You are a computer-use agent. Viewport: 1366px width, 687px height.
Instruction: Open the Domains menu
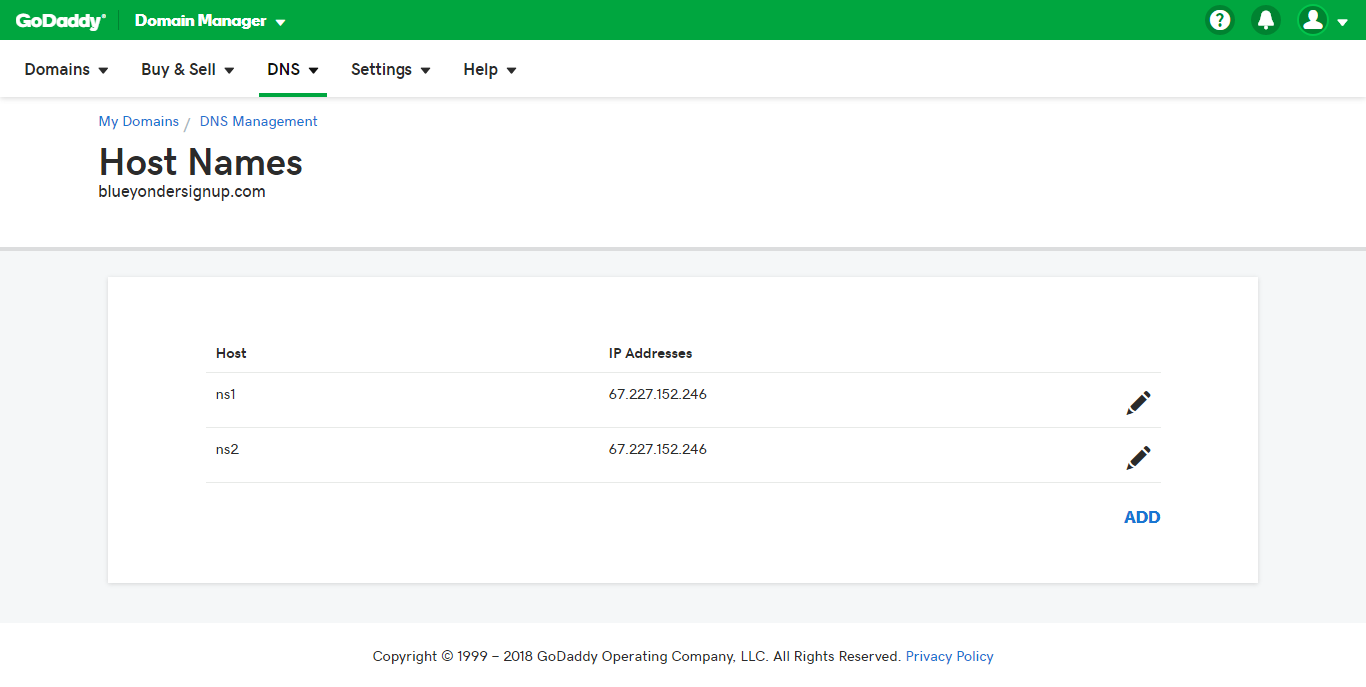(x=66, y=70)
